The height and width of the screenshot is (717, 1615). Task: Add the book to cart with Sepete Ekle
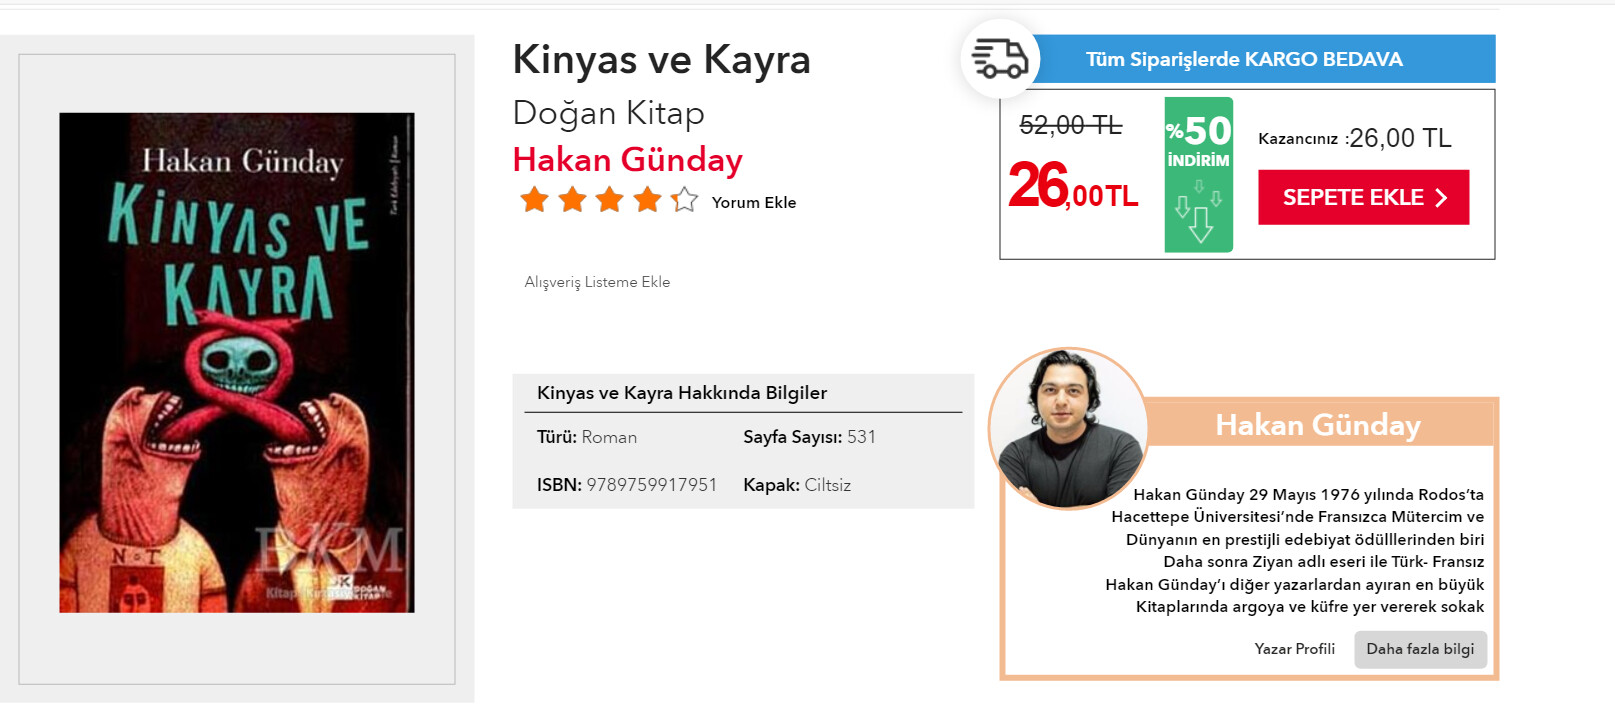pos(1363,197)
